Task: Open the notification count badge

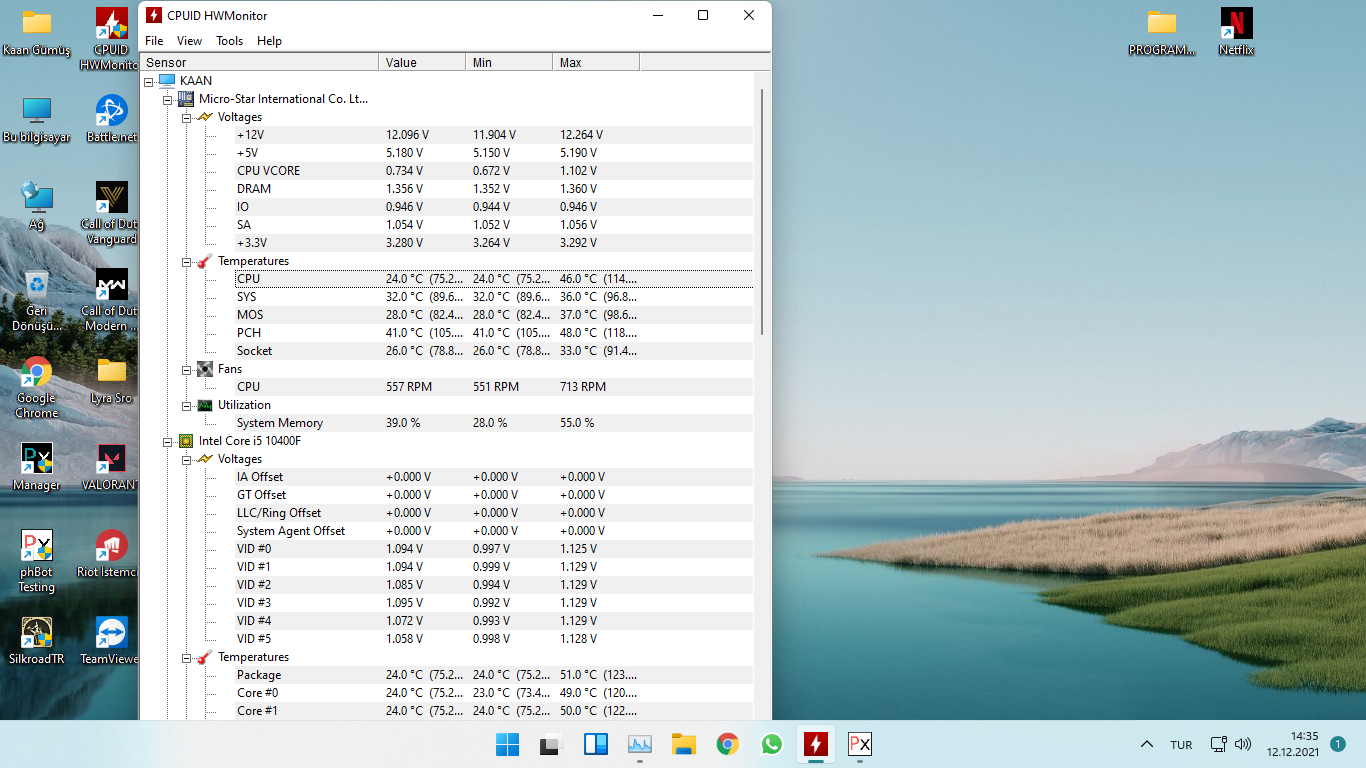Action: click(x=1338, y=744)
